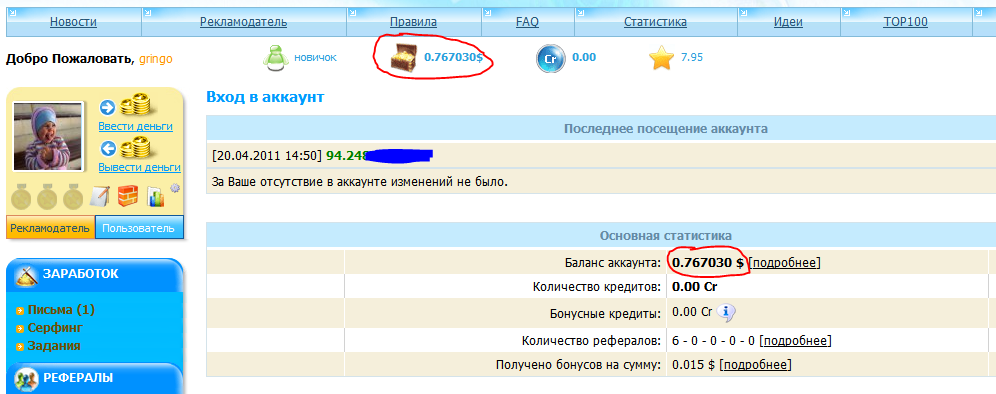Click the notepad with pencil icon

point(101,196)
